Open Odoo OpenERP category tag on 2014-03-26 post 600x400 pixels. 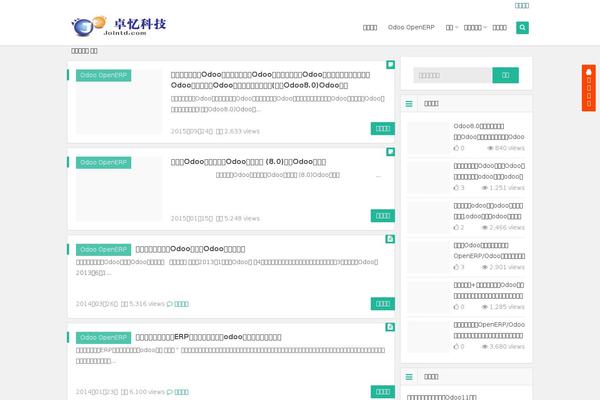click(103, 250)
